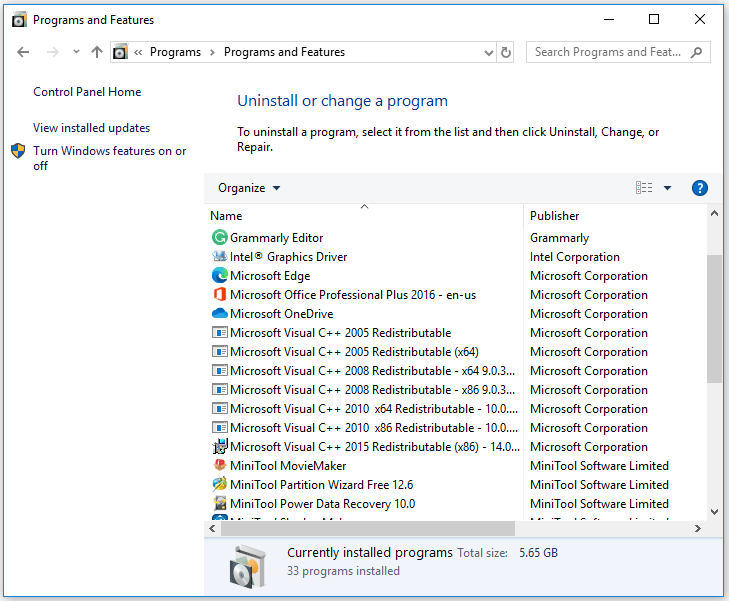Click the Programs and Features breadcrumb
Image resolution: width=729 pixels, height=601 pixels.
click(284, 52)
